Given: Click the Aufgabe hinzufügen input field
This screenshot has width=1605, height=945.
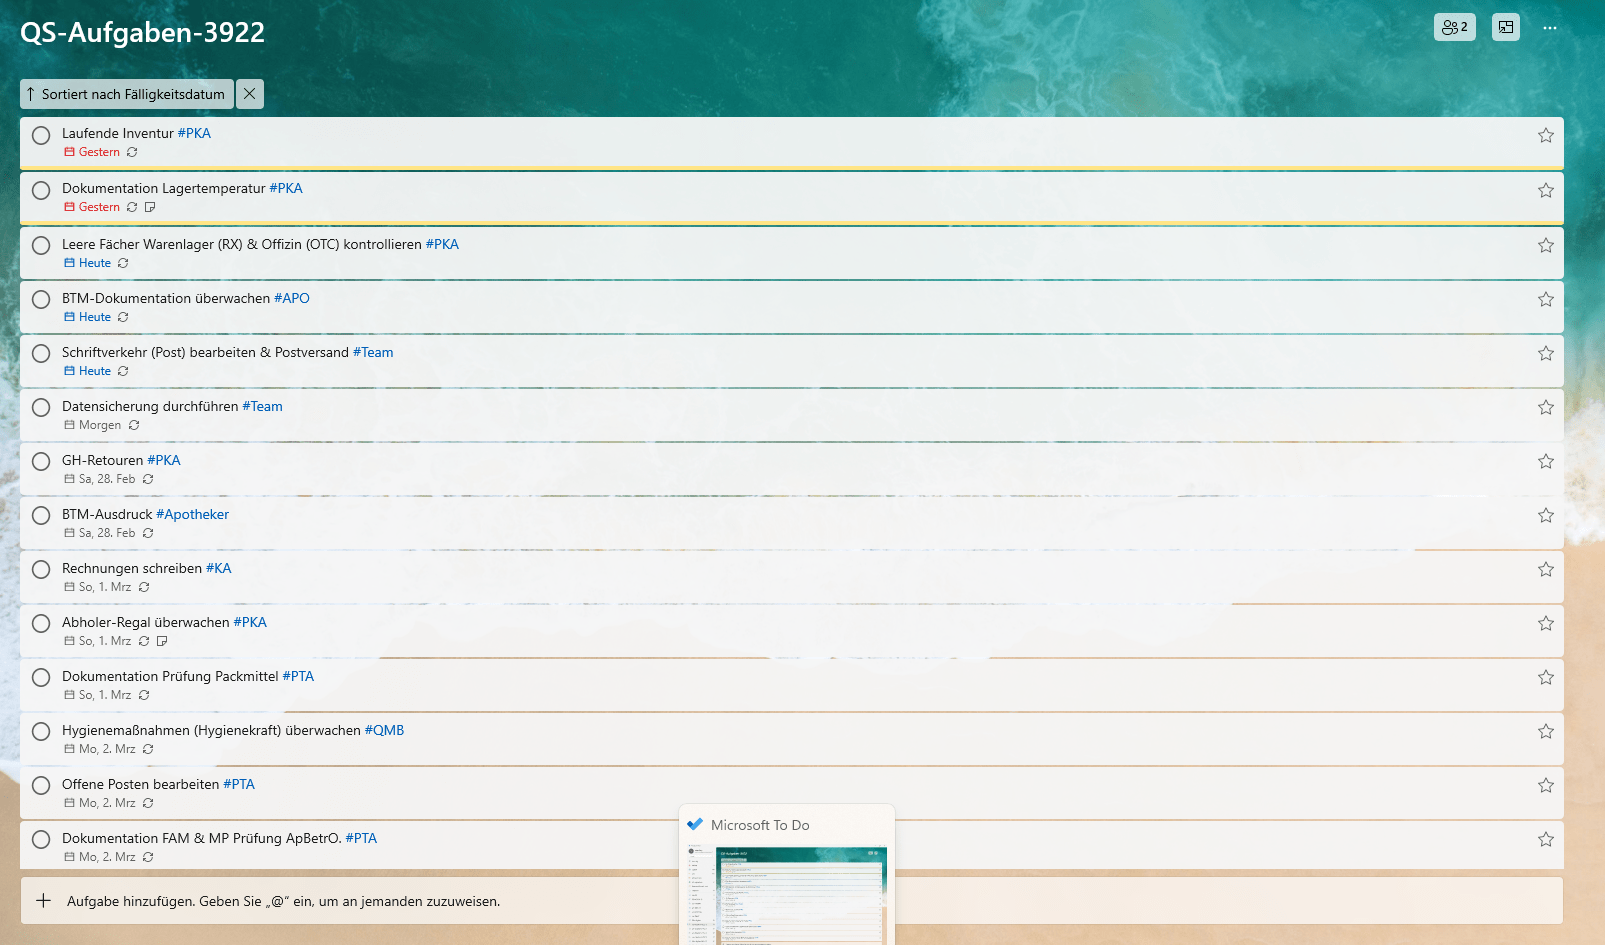Looking at the screenshot, I should pos(283,901).
